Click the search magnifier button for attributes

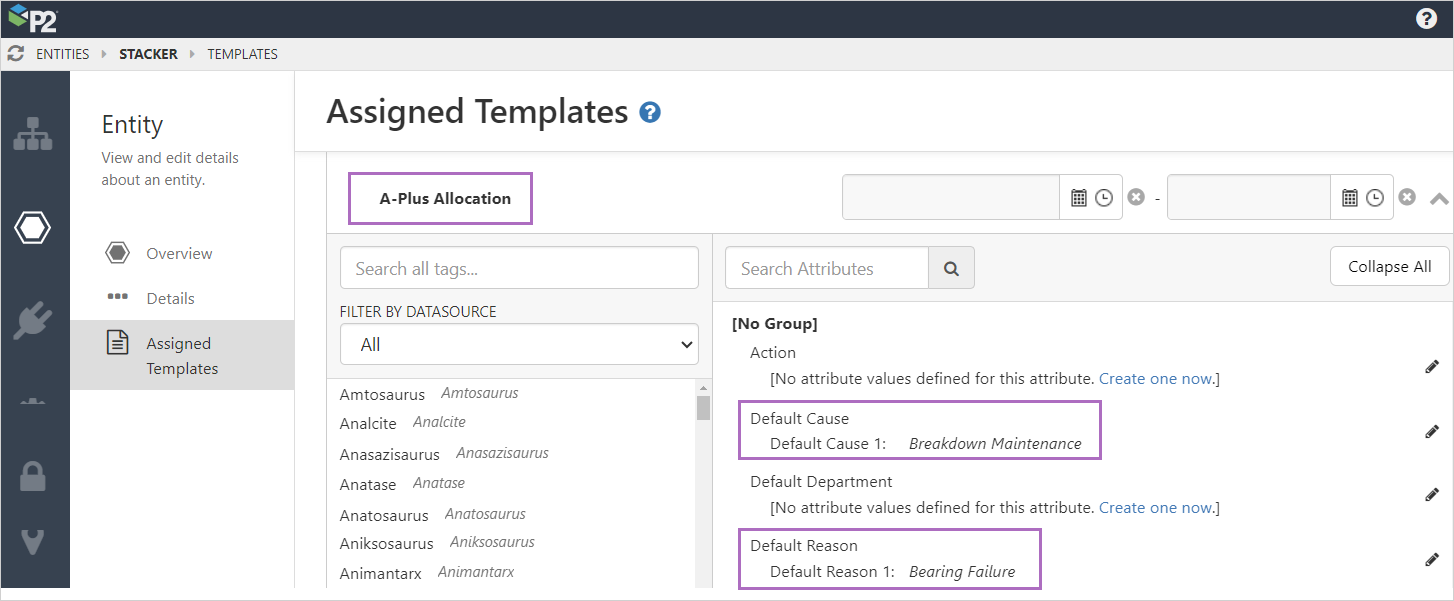point(951,268)
